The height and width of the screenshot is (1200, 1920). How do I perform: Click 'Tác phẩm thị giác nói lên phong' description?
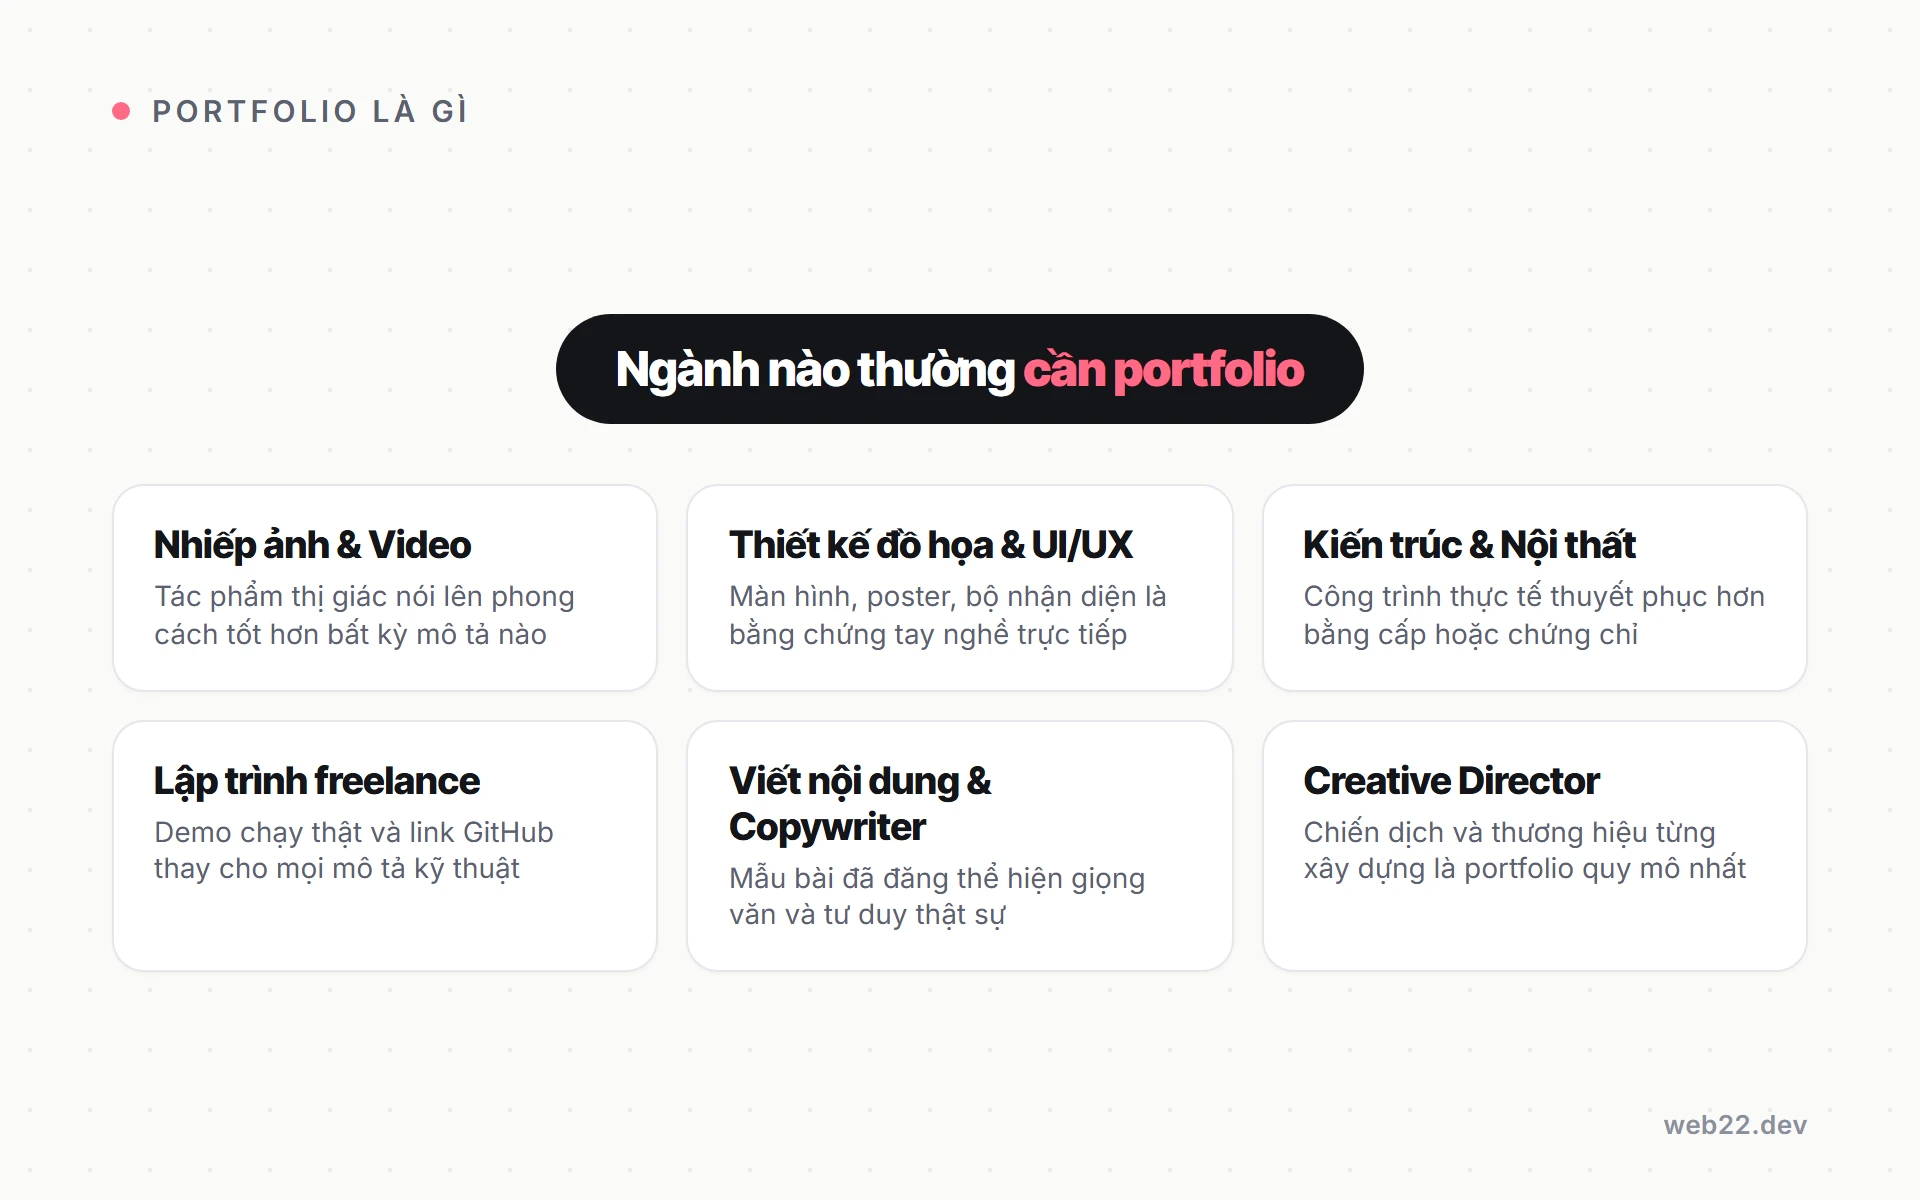pos(364,615)
